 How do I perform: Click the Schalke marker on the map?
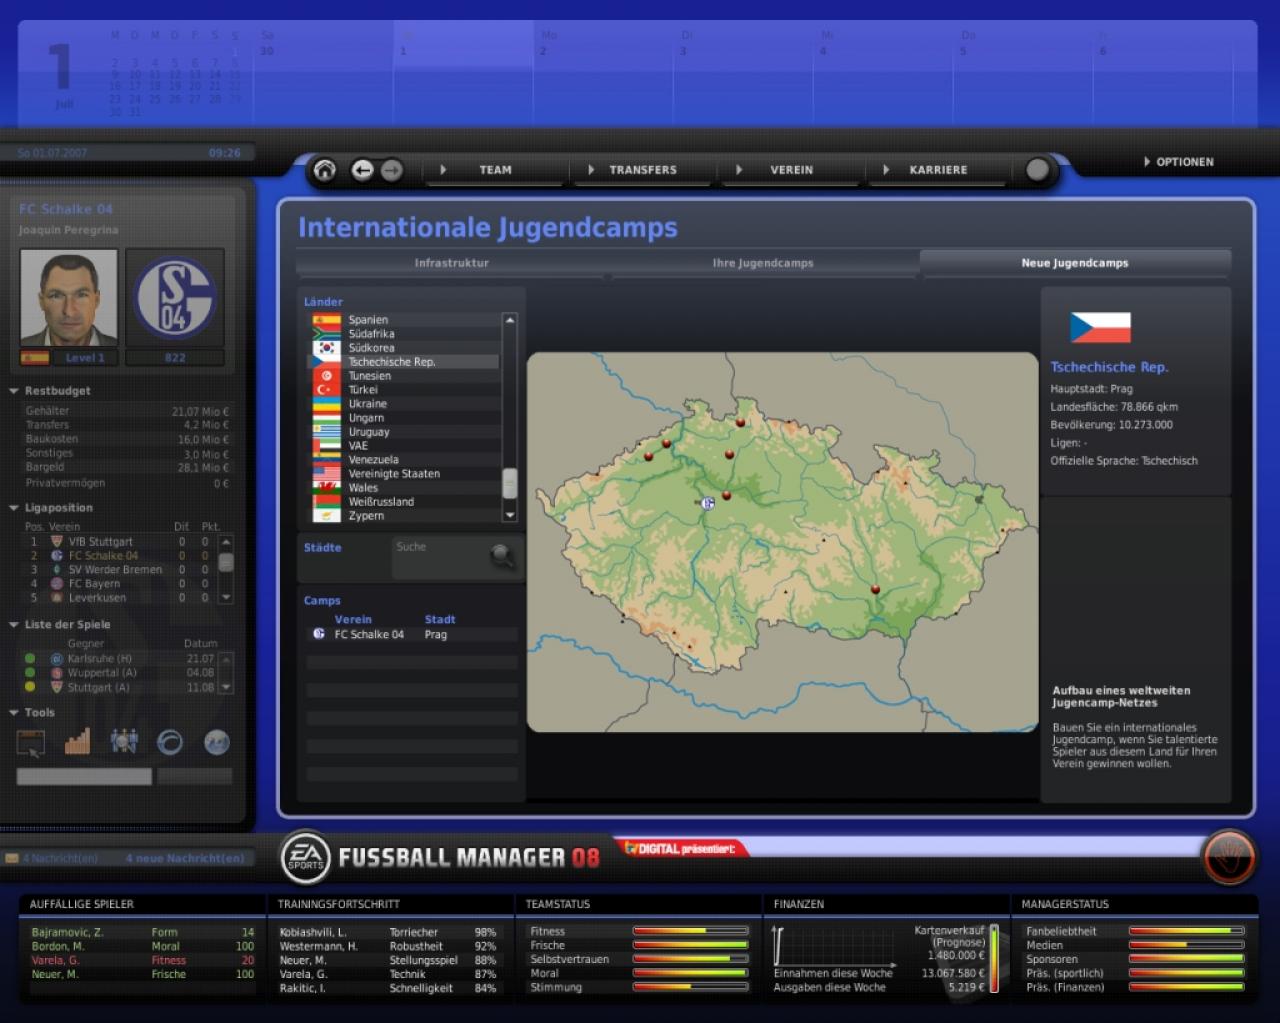pos(708,503)
